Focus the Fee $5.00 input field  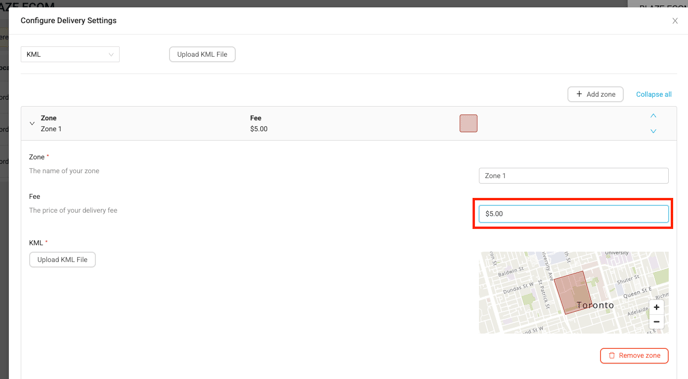(x=573, y=214)
